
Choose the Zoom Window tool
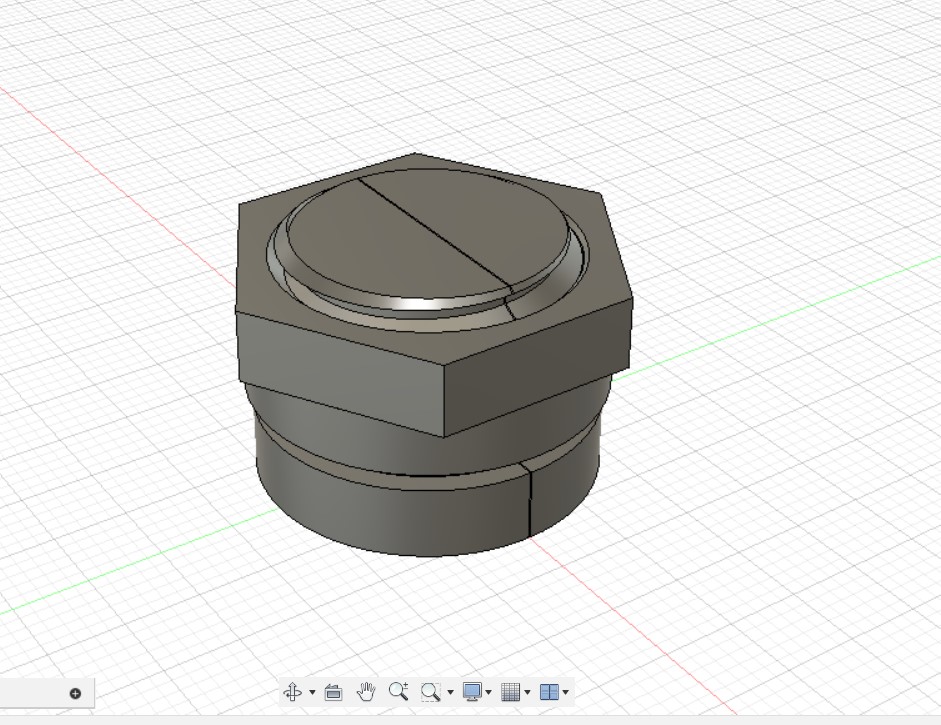coord(430,692)
